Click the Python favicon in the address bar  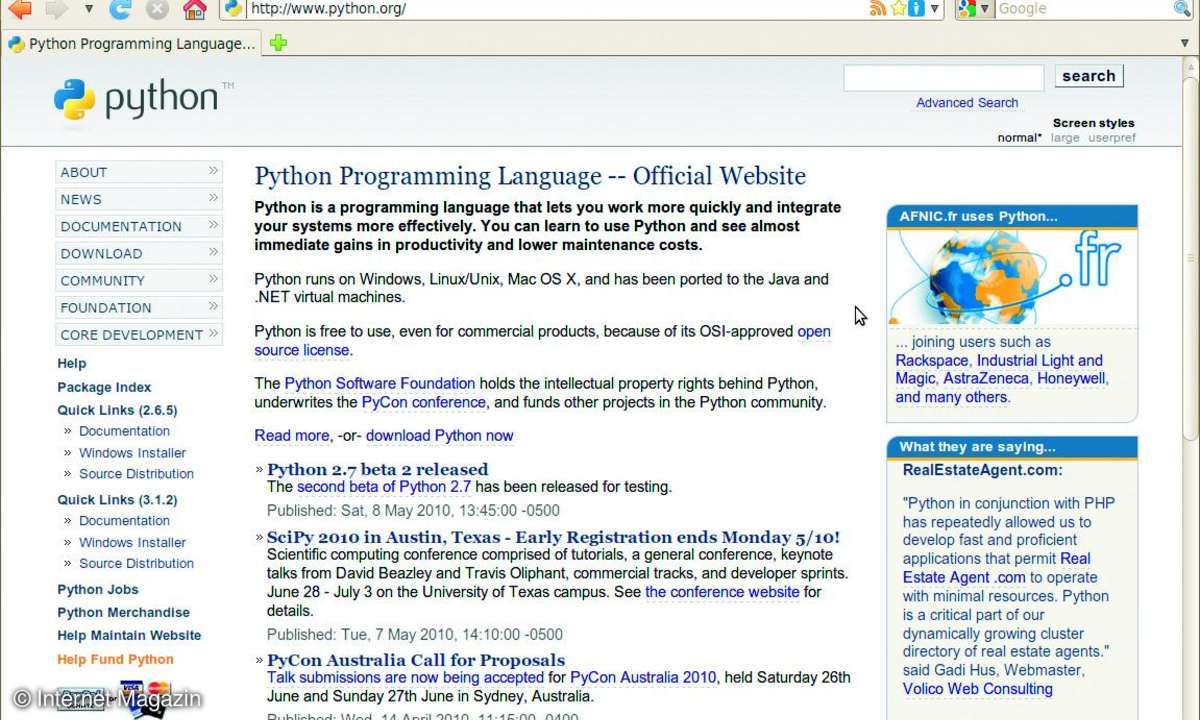click(x=234, y=9)
